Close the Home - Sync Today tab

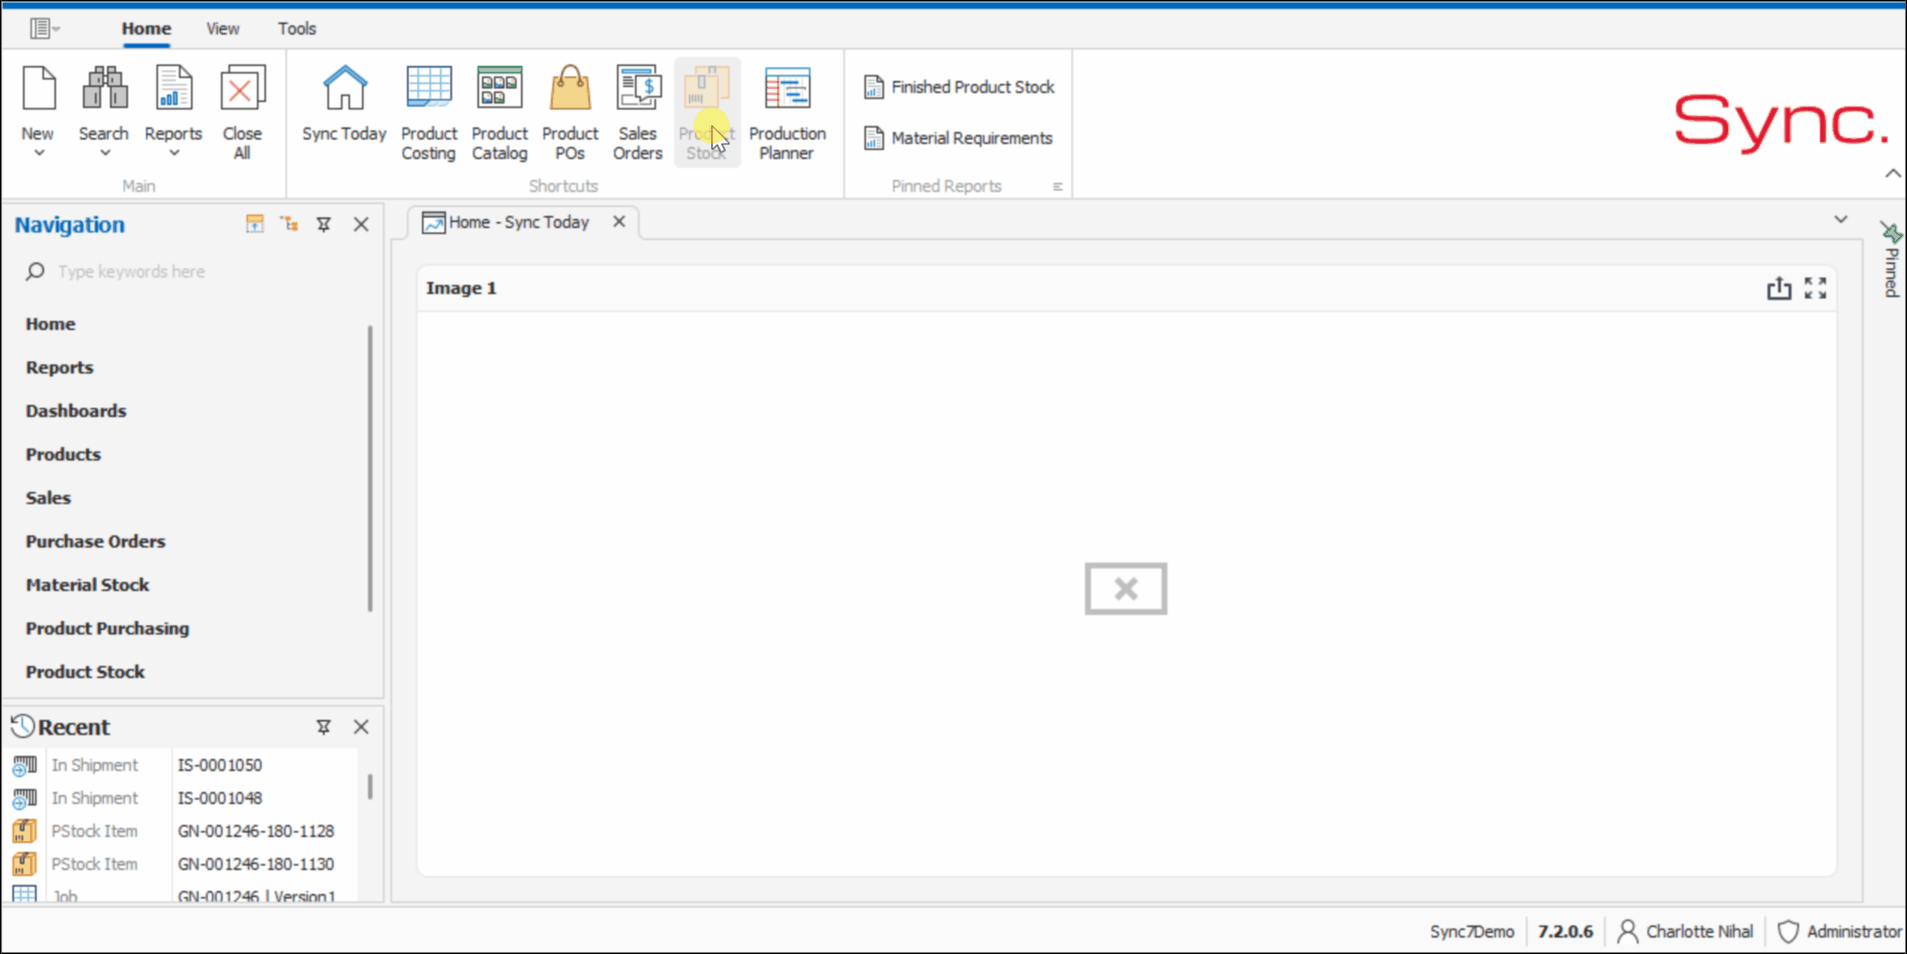click(x=619, y=222)
